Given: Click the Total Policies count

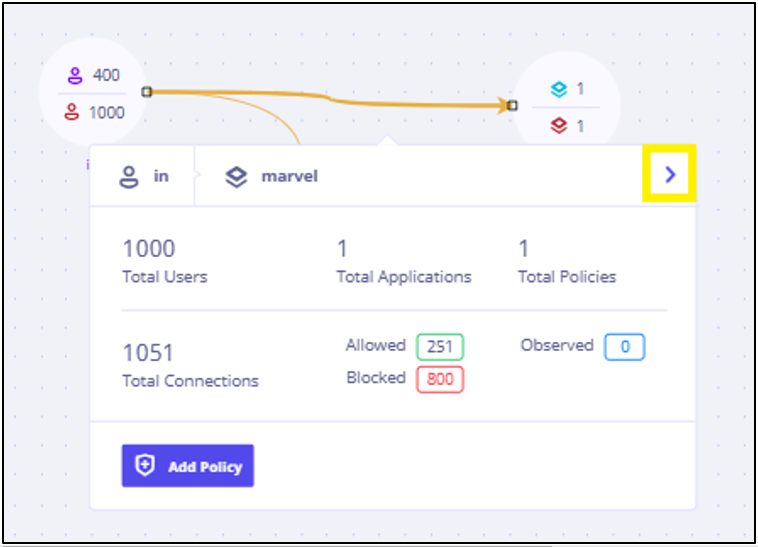Looking at the screenshot, I should coord(524,249).
